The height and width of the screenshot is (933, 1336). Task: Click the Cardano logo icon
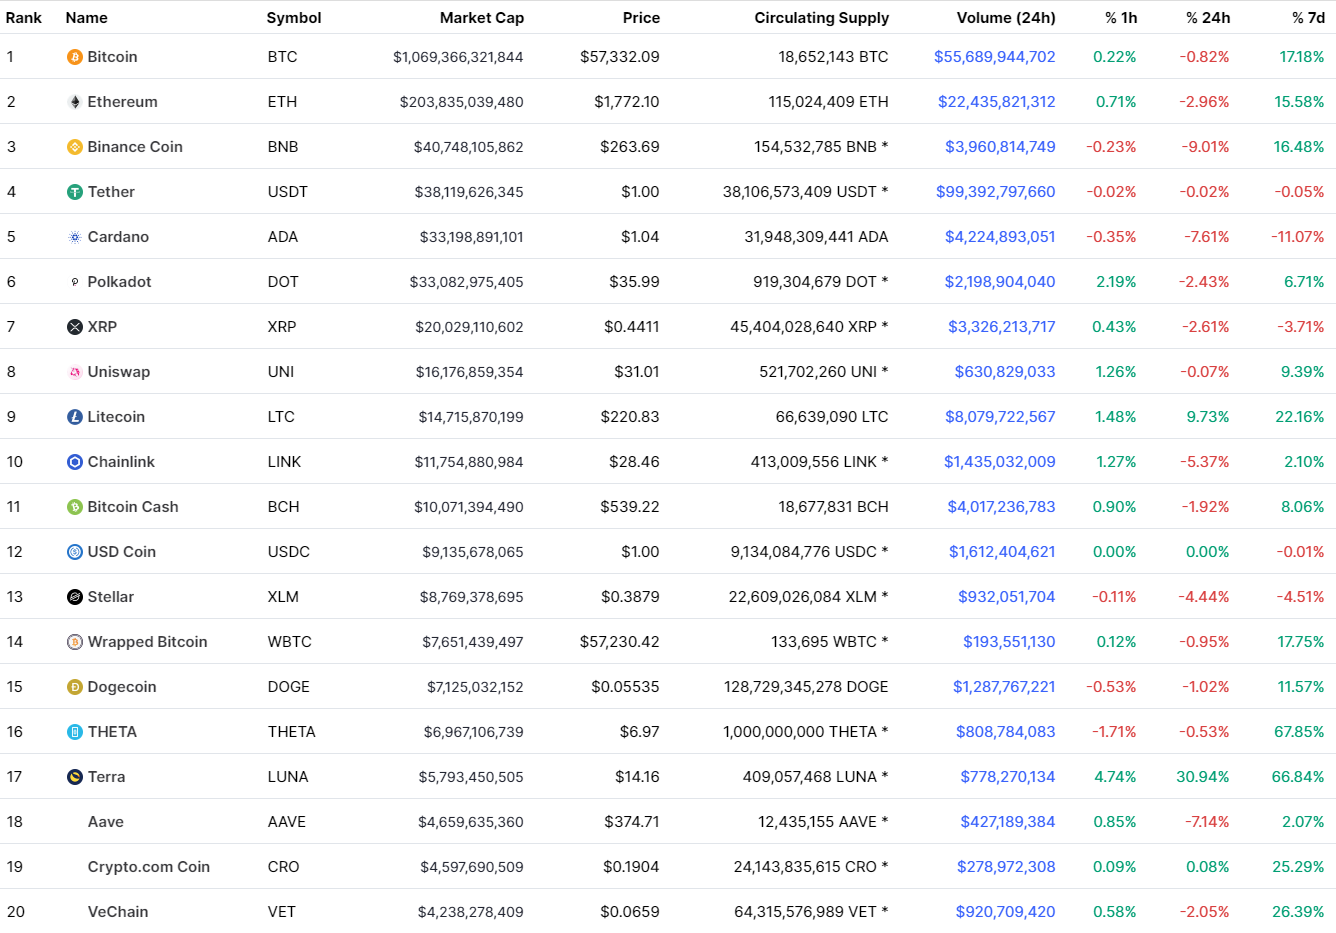75,237
